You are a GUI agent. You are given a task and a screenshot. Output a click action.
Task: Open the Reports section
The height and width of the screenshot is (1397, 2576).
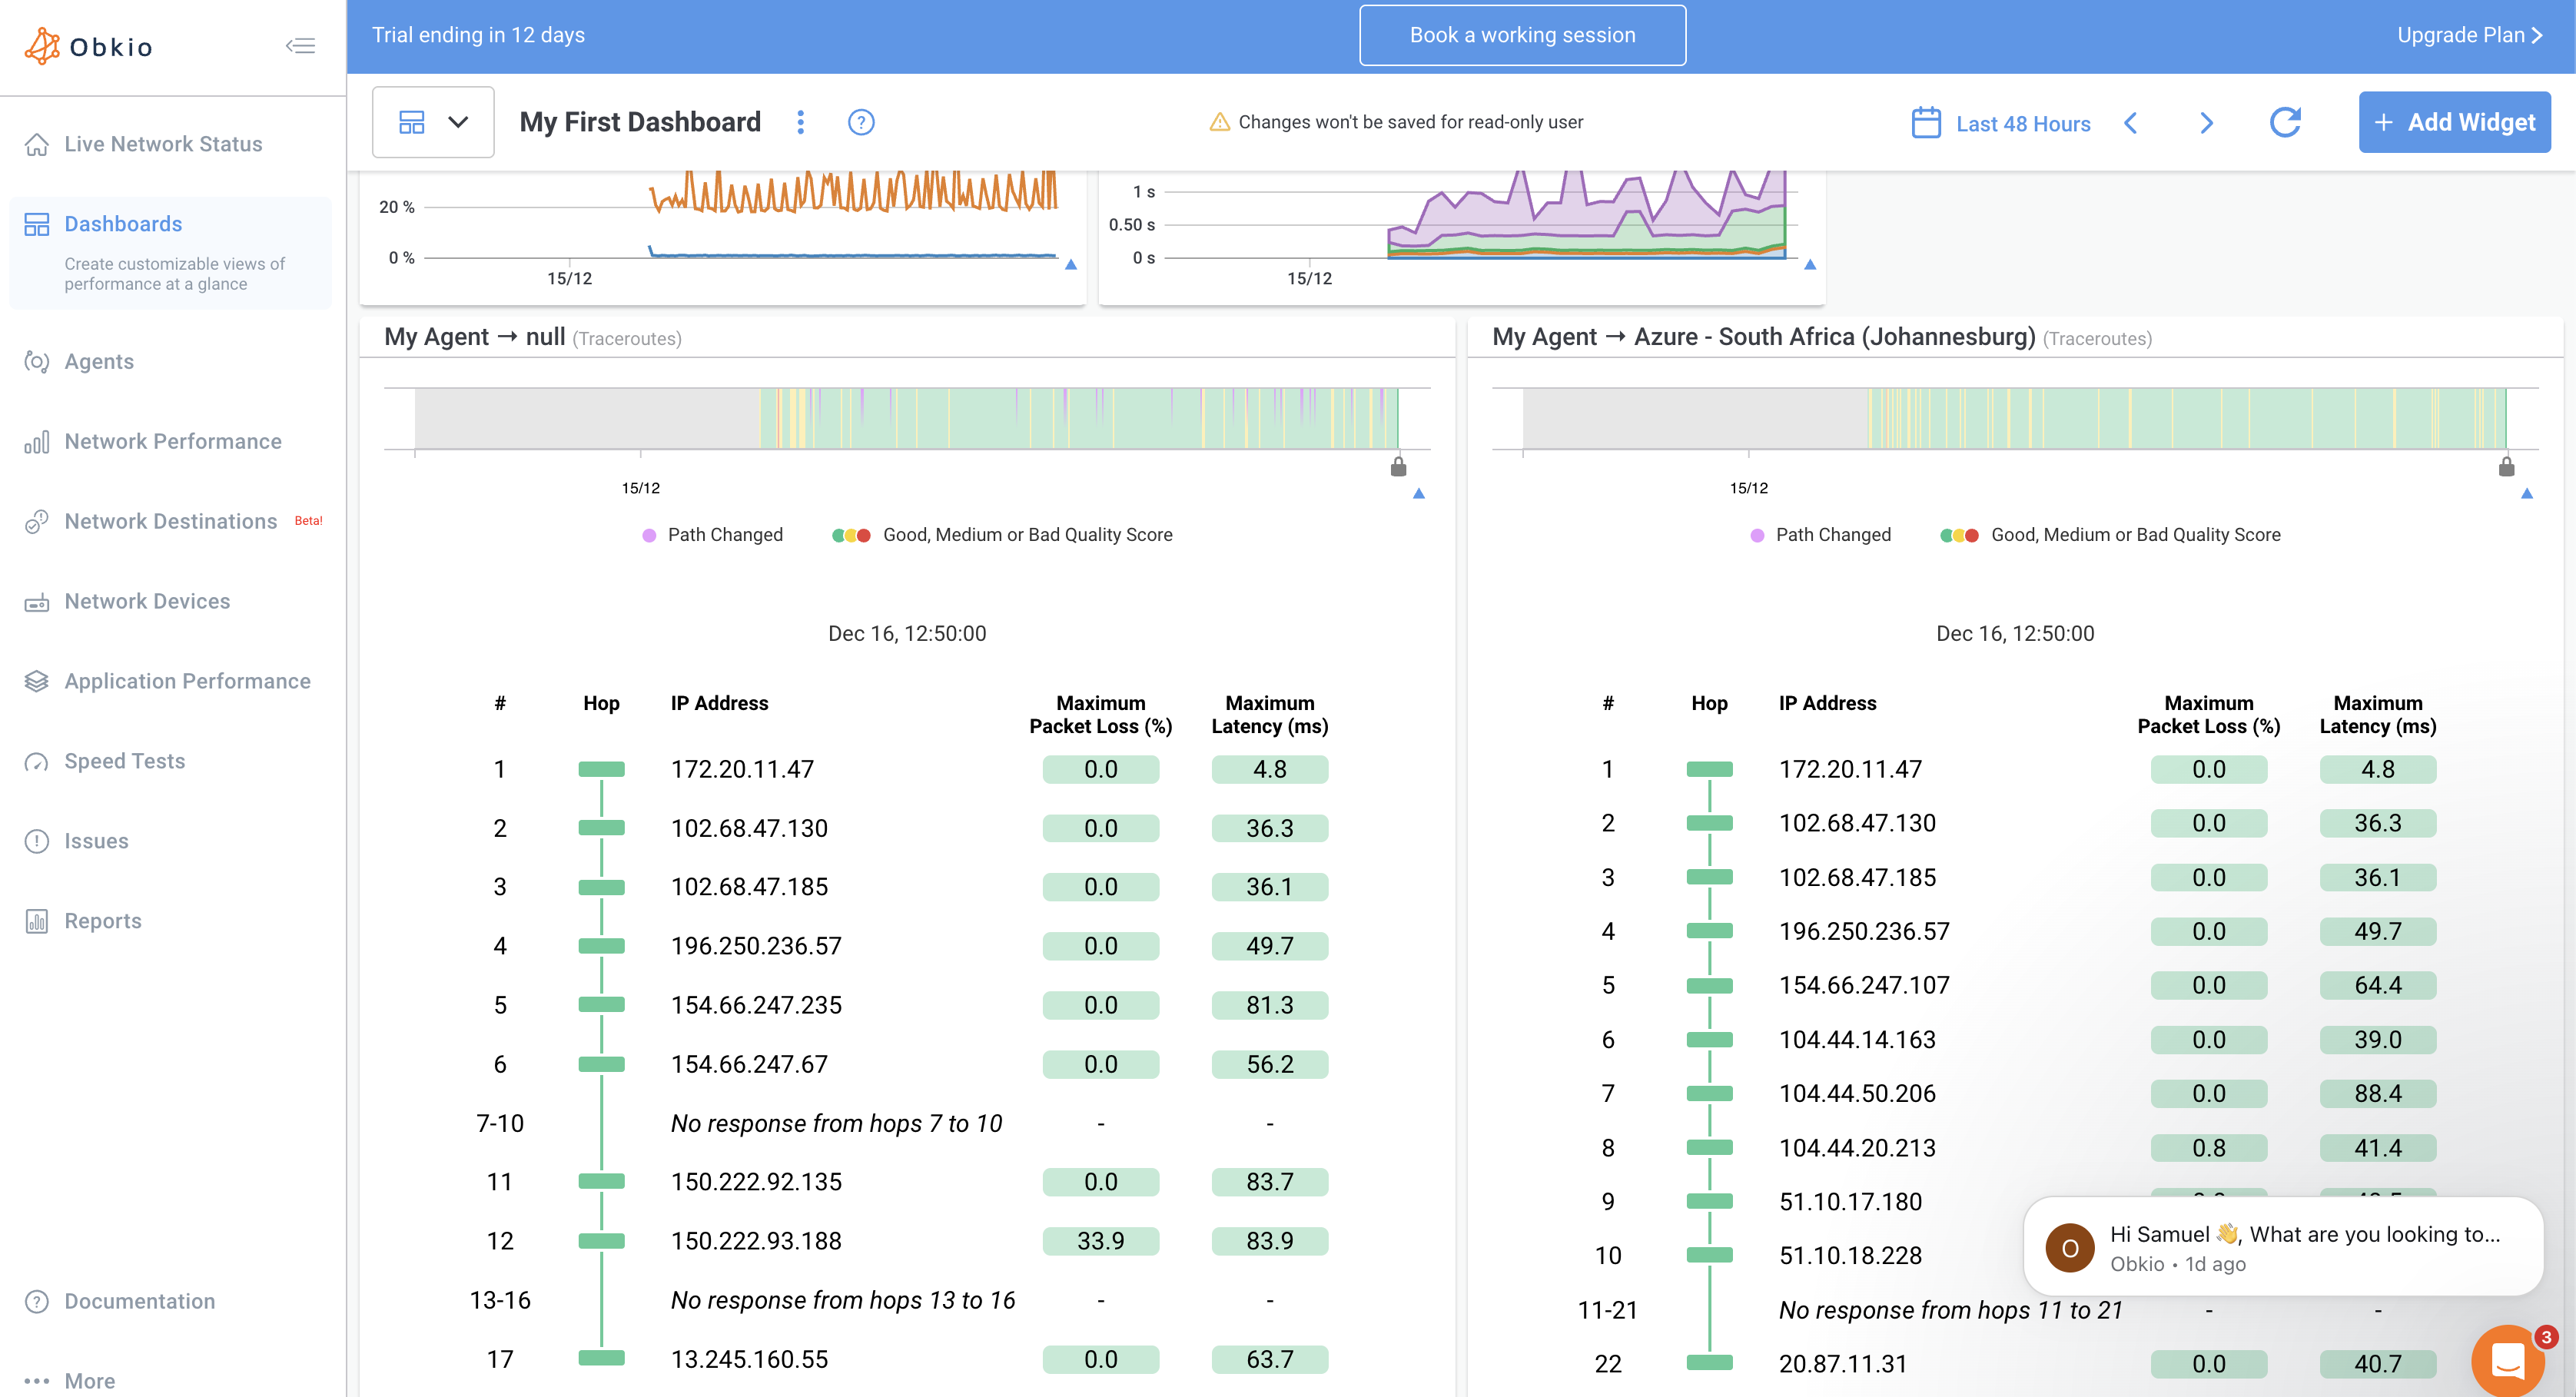click(x=102, y=920)
